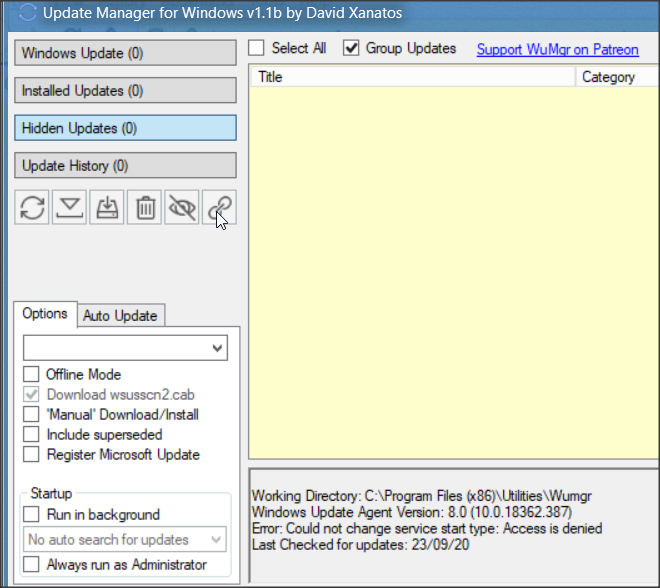Click the Windows Update Agent Version line
This screenshot has height=588, width=660.
(x=412, y=512)
